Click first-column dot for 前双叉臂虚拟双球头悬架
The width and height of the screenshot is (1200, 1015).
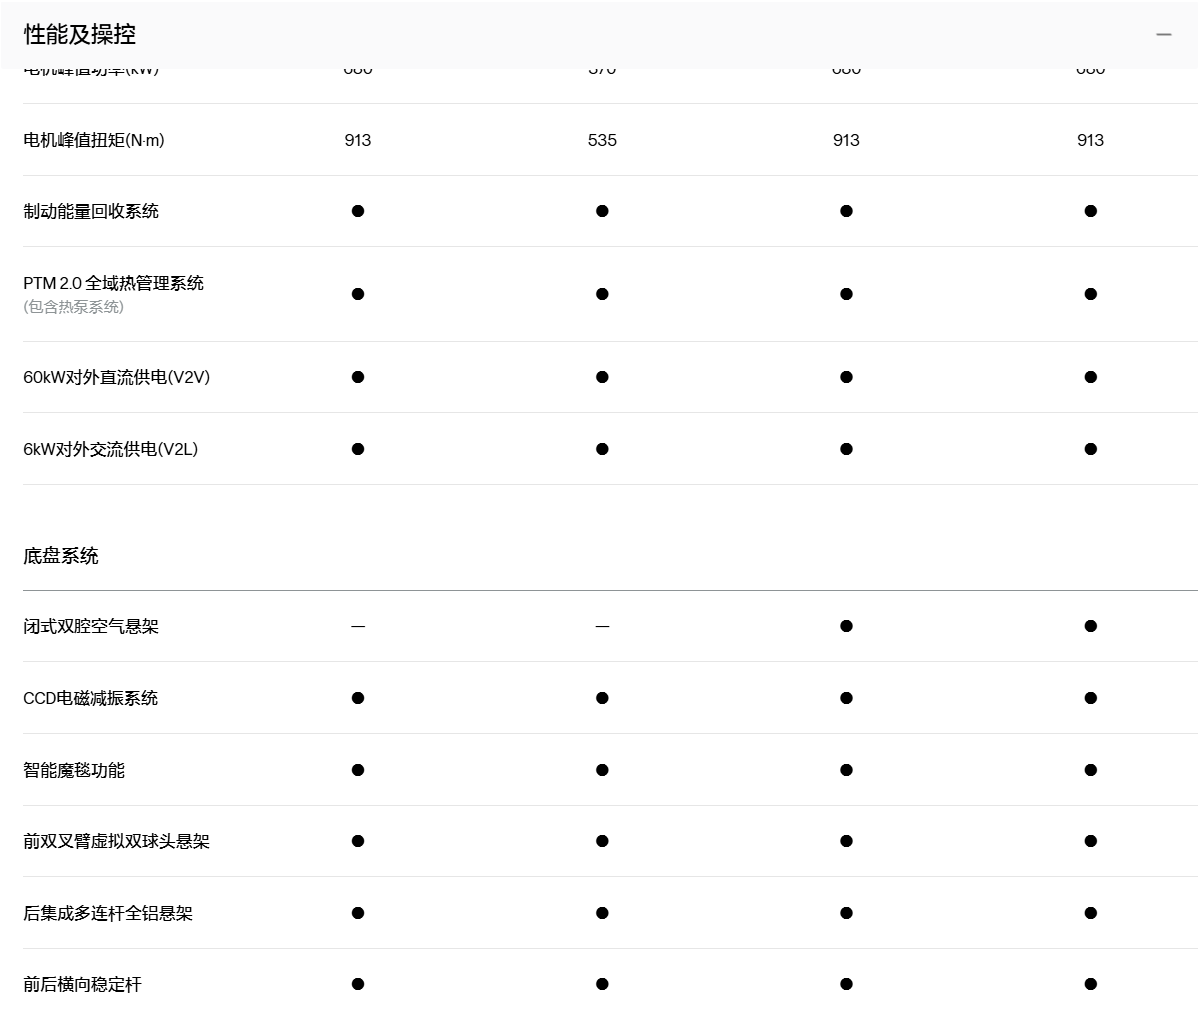[x=358, y=841]
